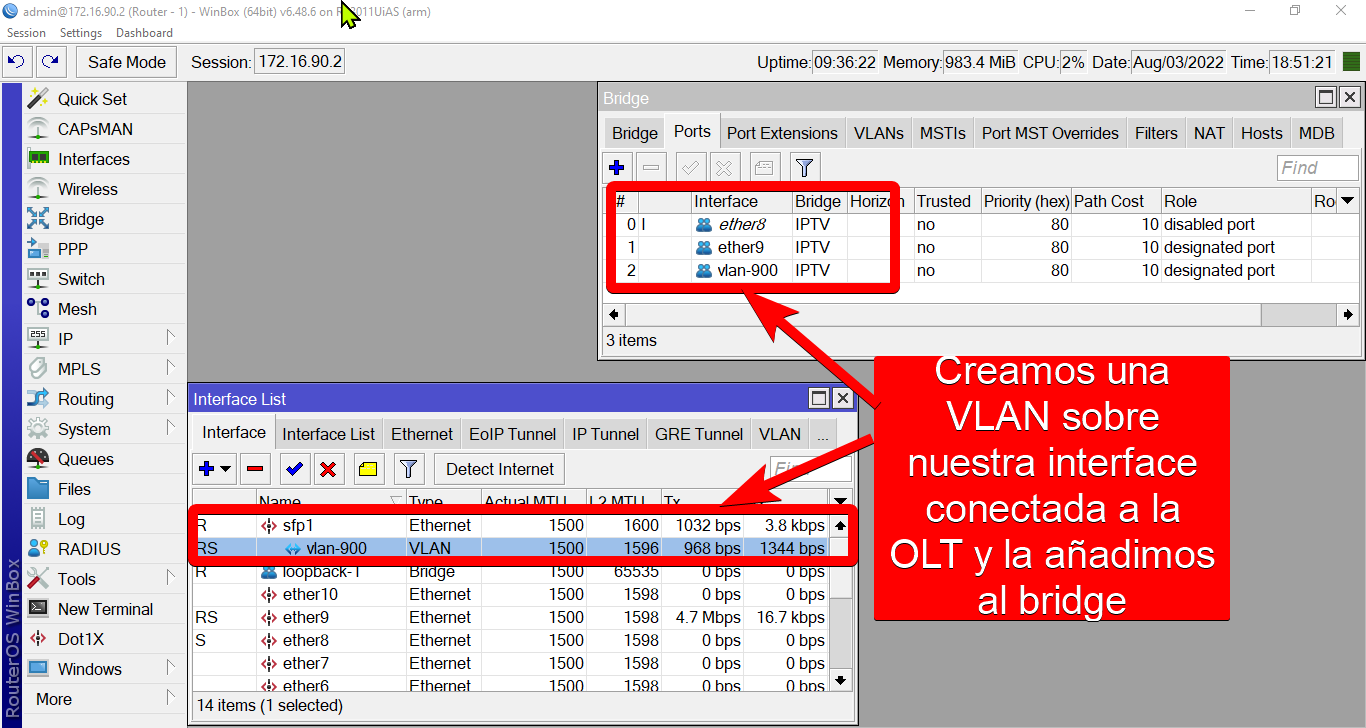Image resolution: width=1366 pixels, height=728 pixels.
Task: Open the add interface dropdown arrow
Action: pyautogui.click(x=226, y=468)
